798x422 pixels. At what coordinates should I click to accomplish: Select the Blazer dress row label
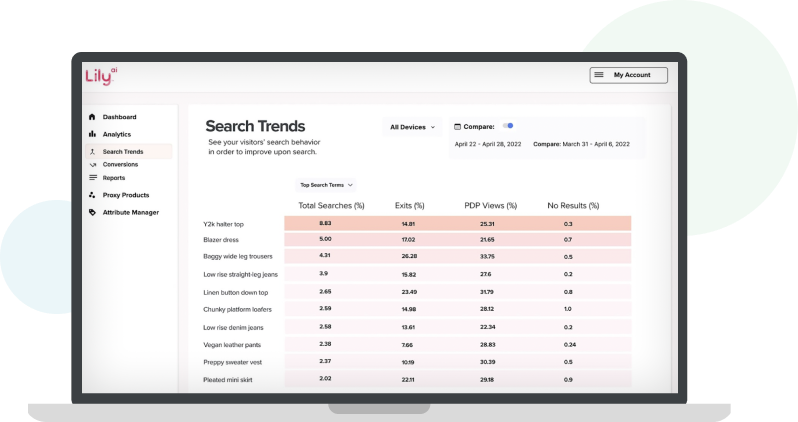point(221,240)
